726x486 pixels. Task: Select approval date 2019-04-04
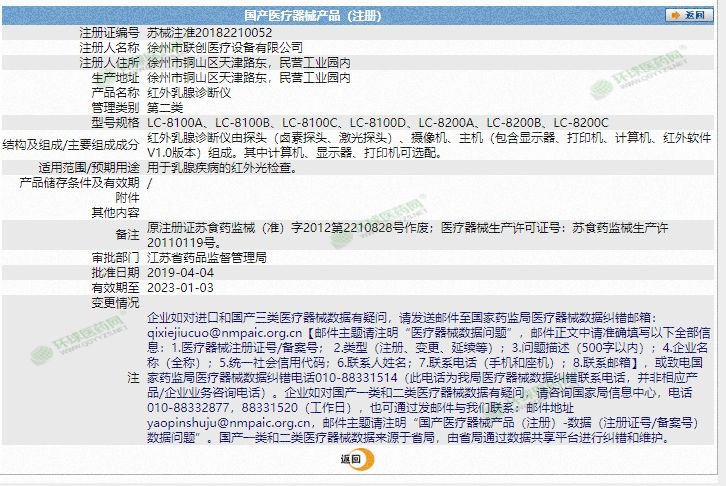(x=181, y=273)
